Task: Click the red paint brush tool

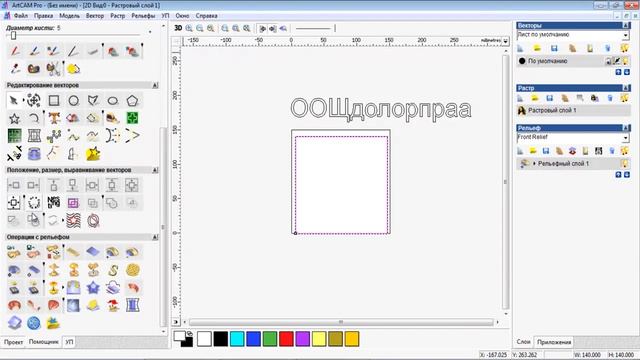Action: click(x=15, y=51)
